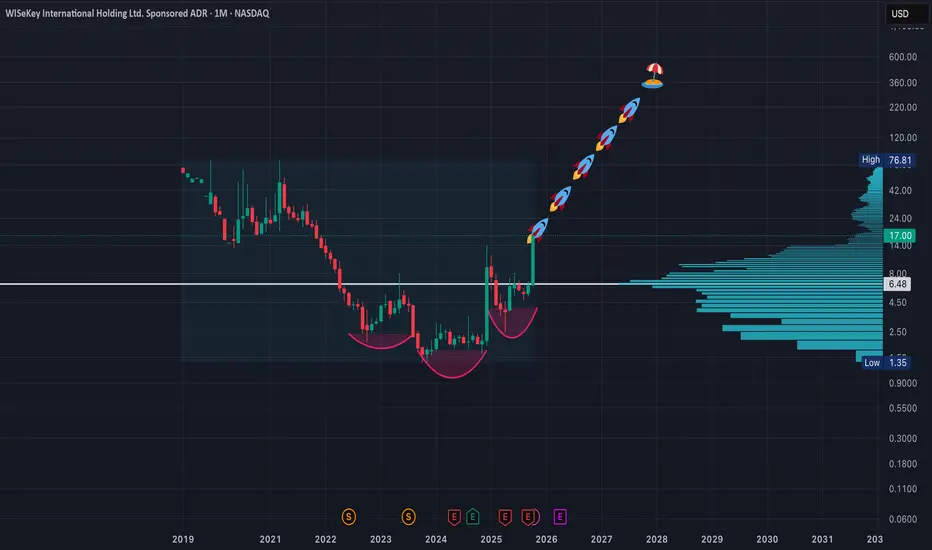
Task: Click the 2027 time axis label
Action: [x=602, y=539]
